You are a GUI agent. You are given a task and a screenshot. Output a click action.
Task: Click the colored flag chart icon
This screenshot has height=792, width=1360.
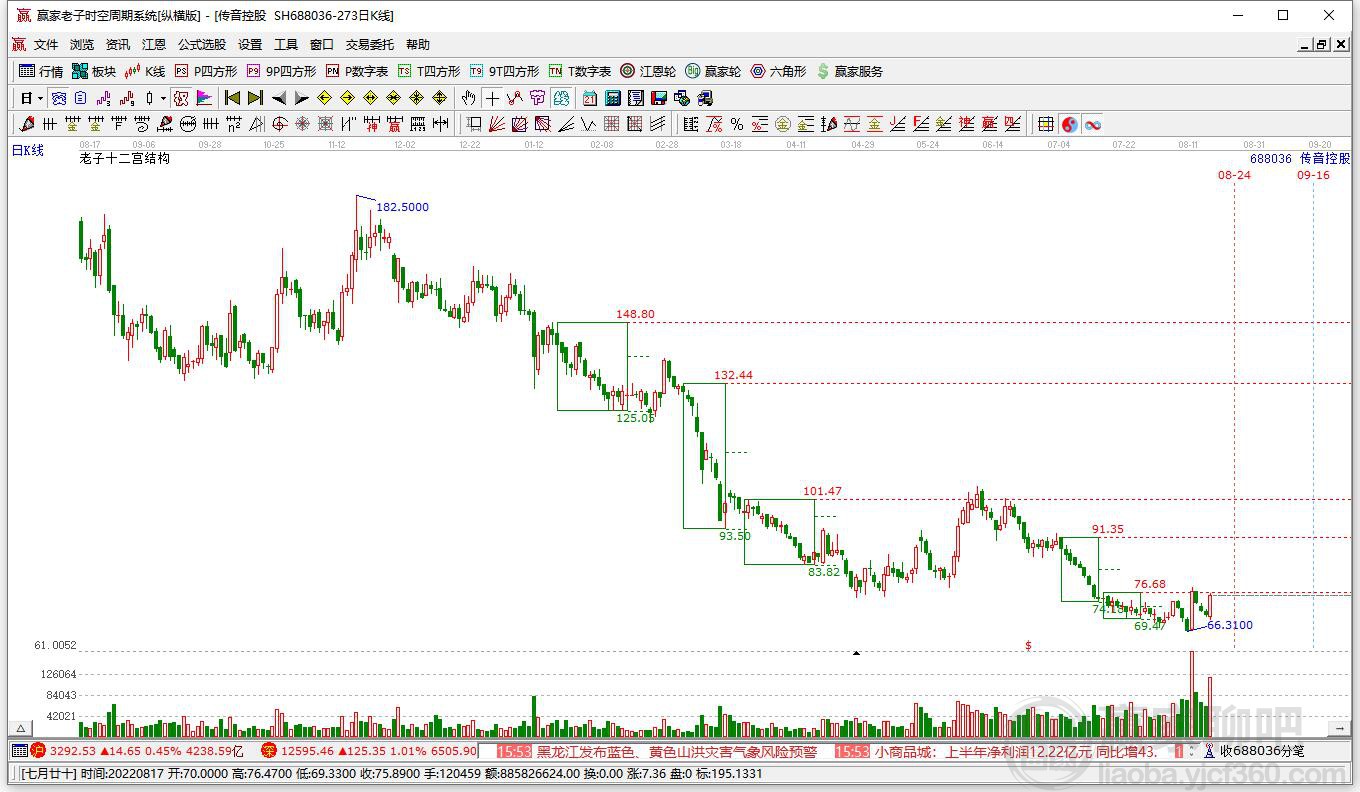point(204,98)
